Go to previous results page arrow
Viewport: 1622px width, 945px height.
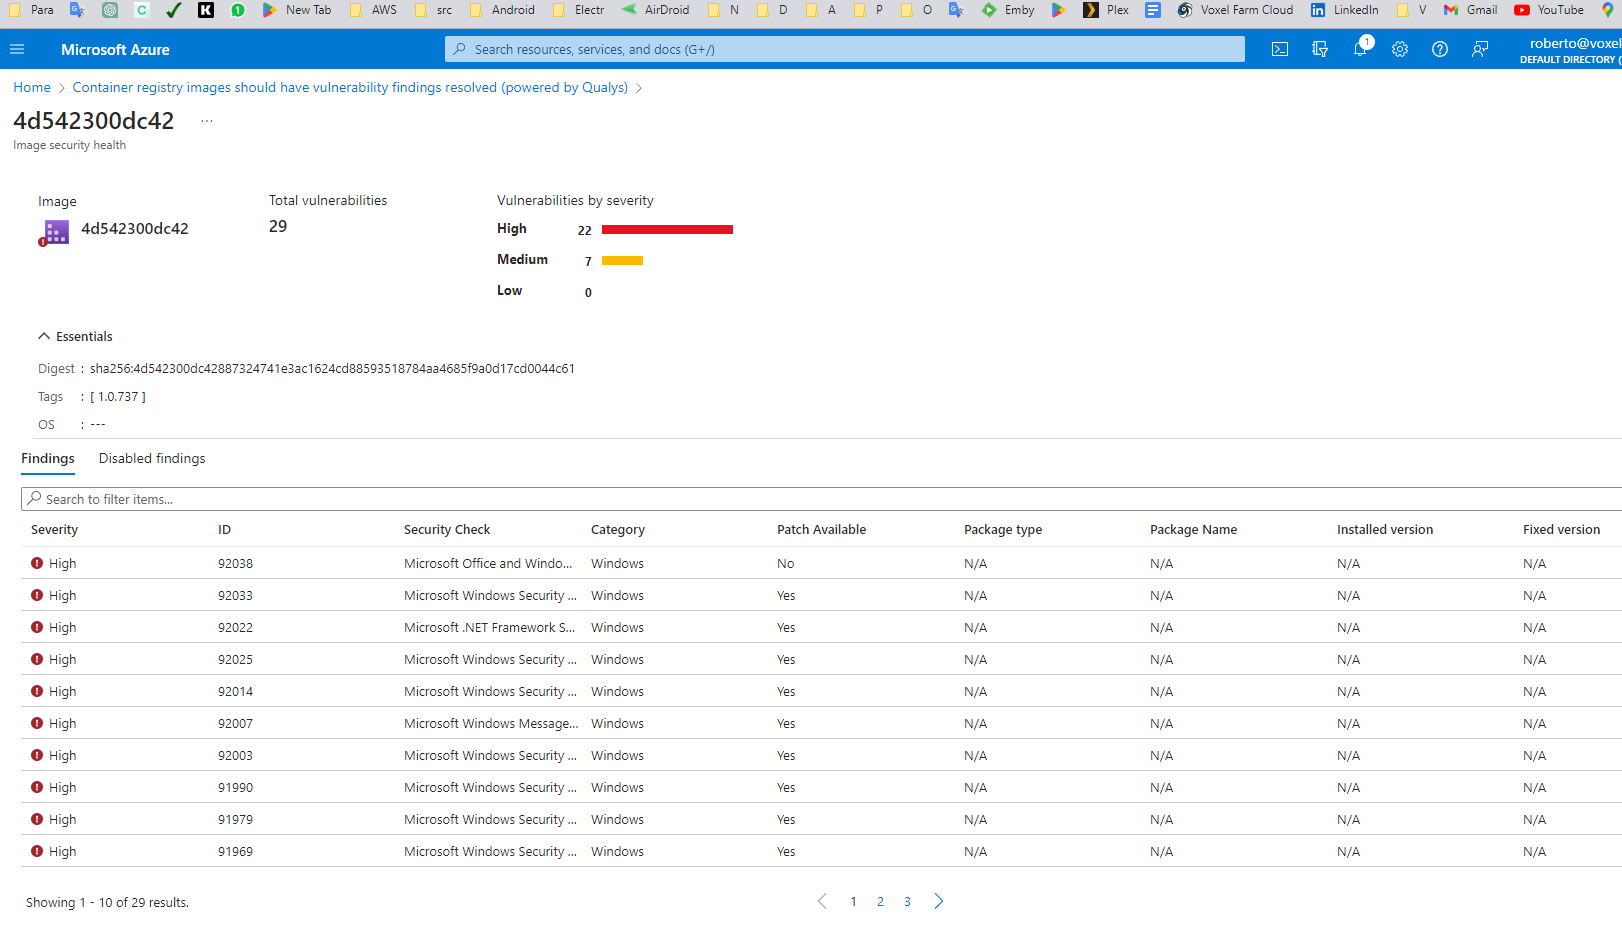pos(822,901)
